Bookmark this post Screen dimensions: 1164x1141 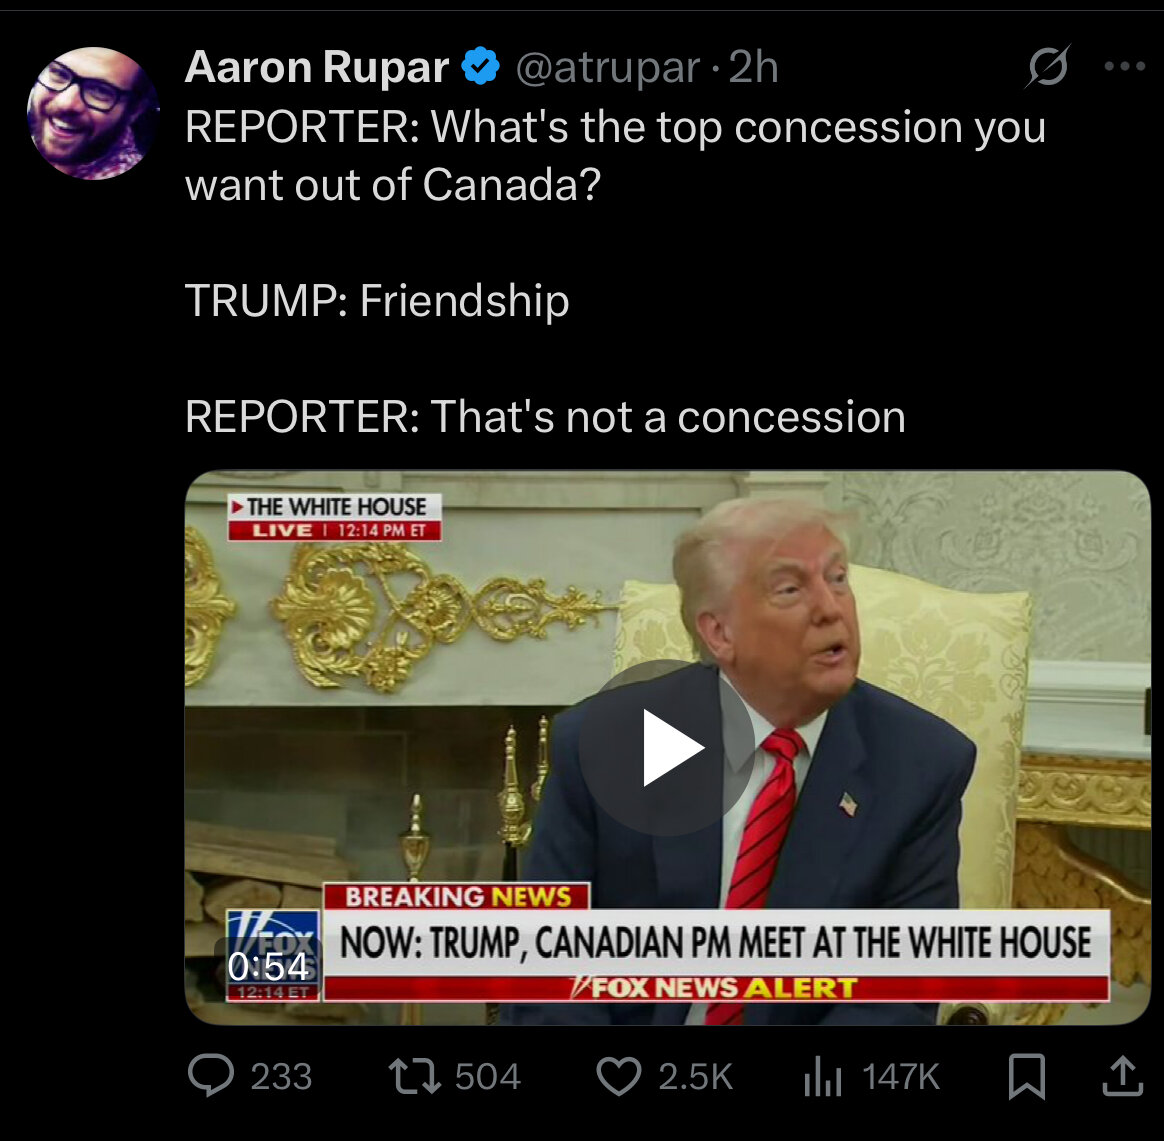tap(1027, 1076)
